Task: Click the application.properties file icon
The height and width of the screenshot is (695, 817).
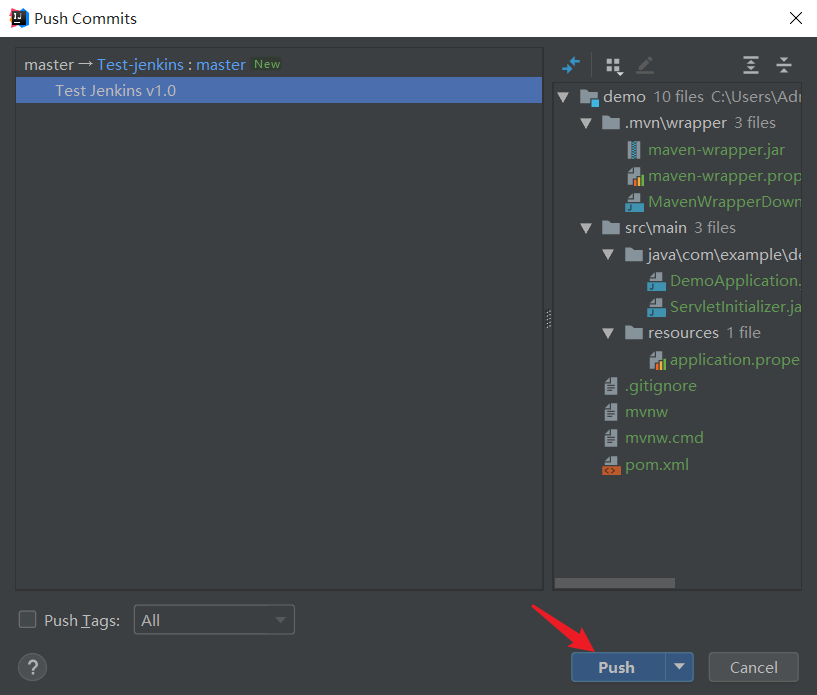Action: (659, 359)
